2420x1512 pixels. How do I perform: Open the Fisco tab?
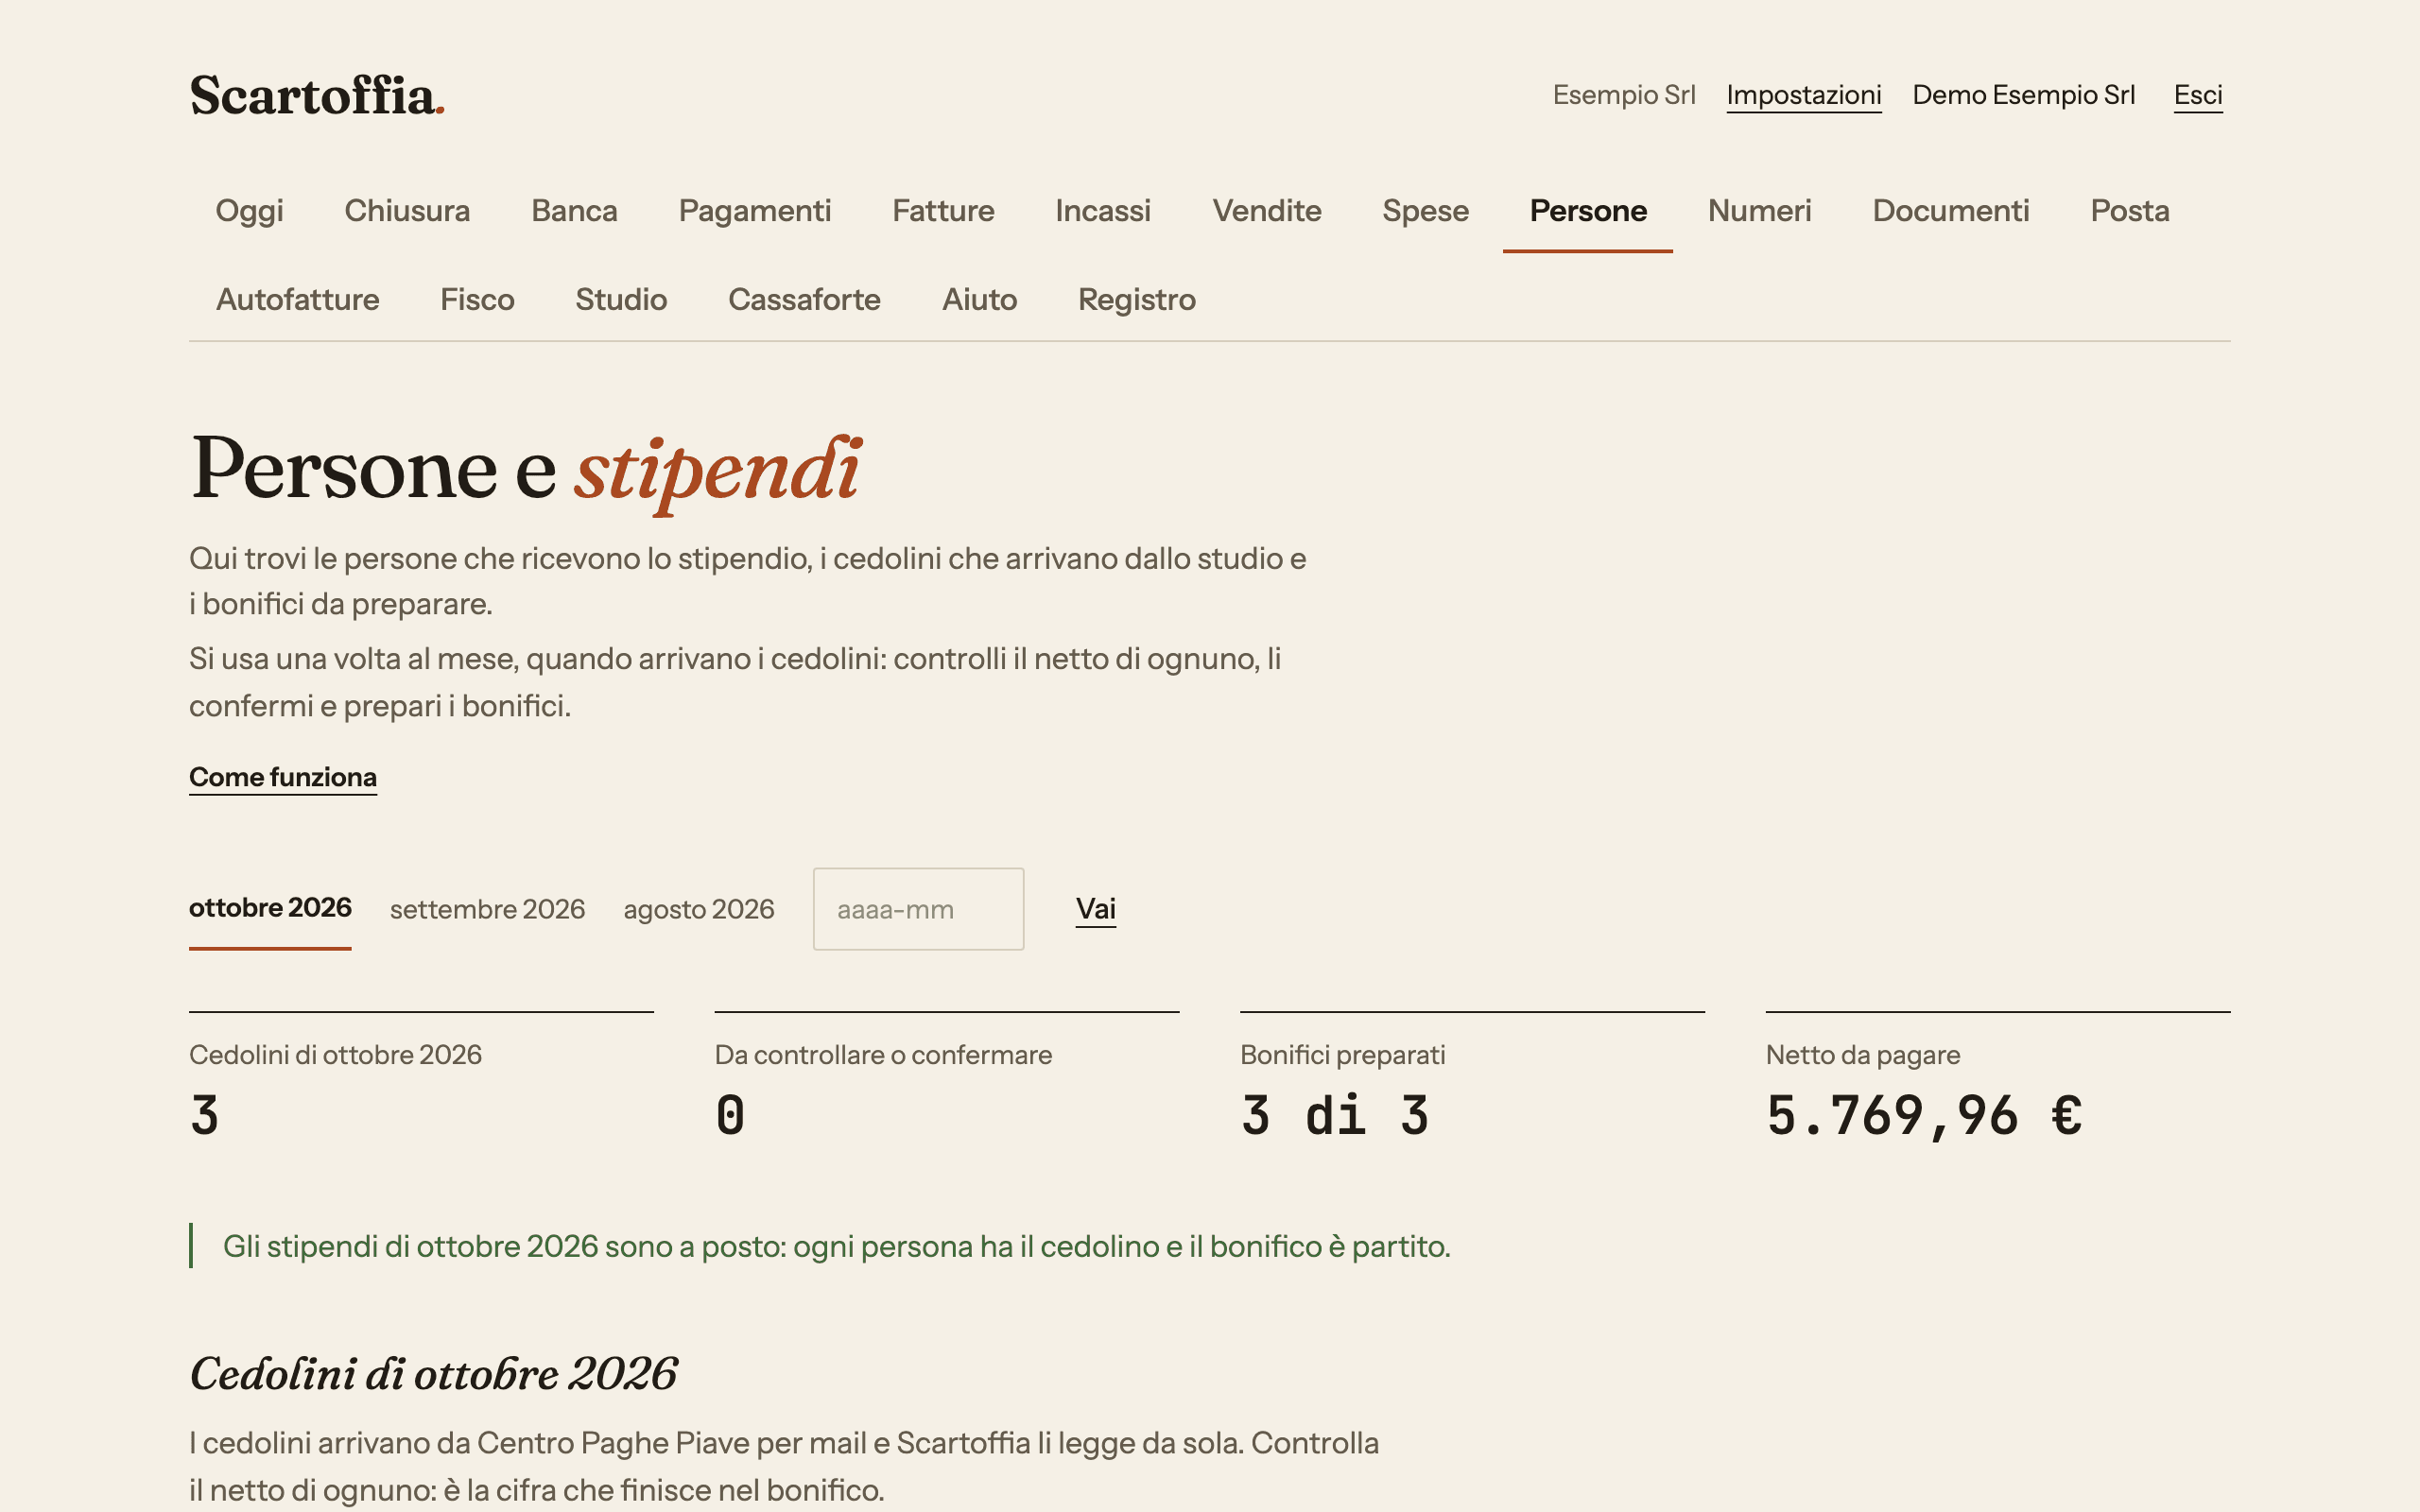477,300
